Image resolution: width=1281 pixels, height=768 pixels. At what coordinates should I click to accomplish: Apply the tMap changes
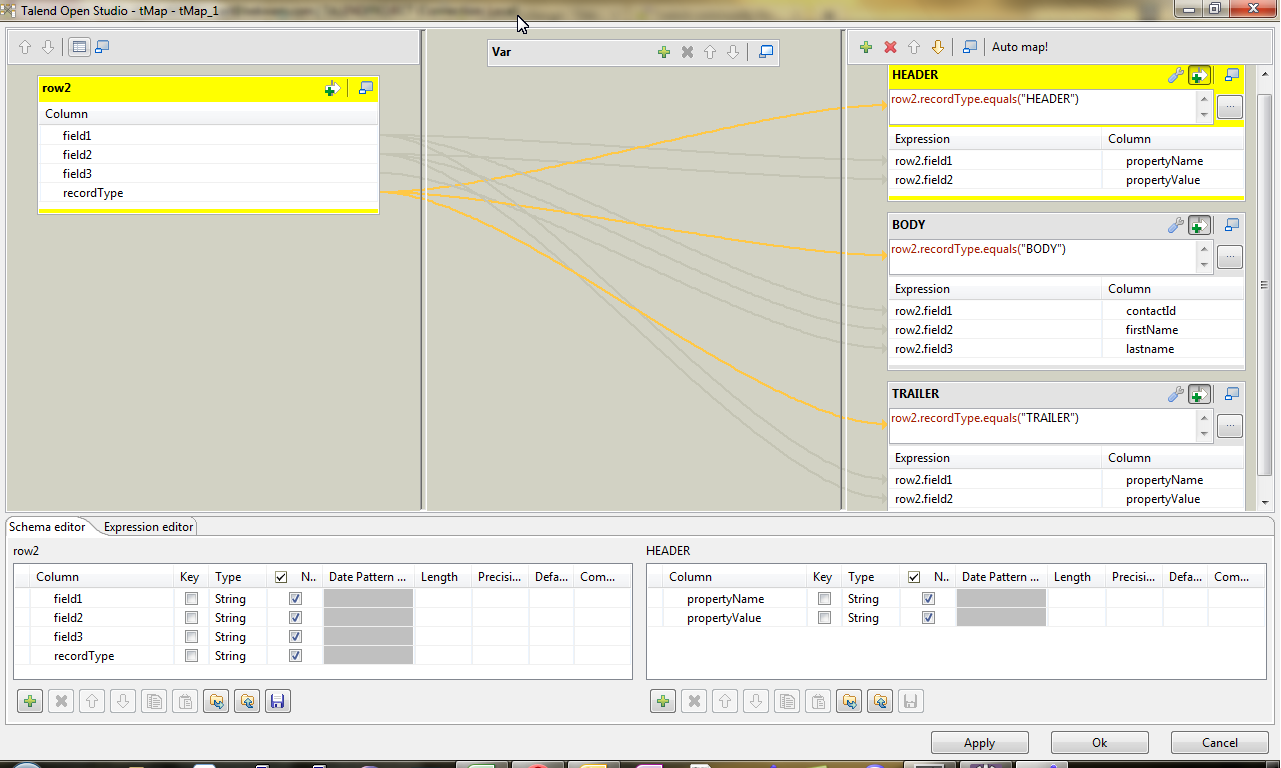coord(978,742)
